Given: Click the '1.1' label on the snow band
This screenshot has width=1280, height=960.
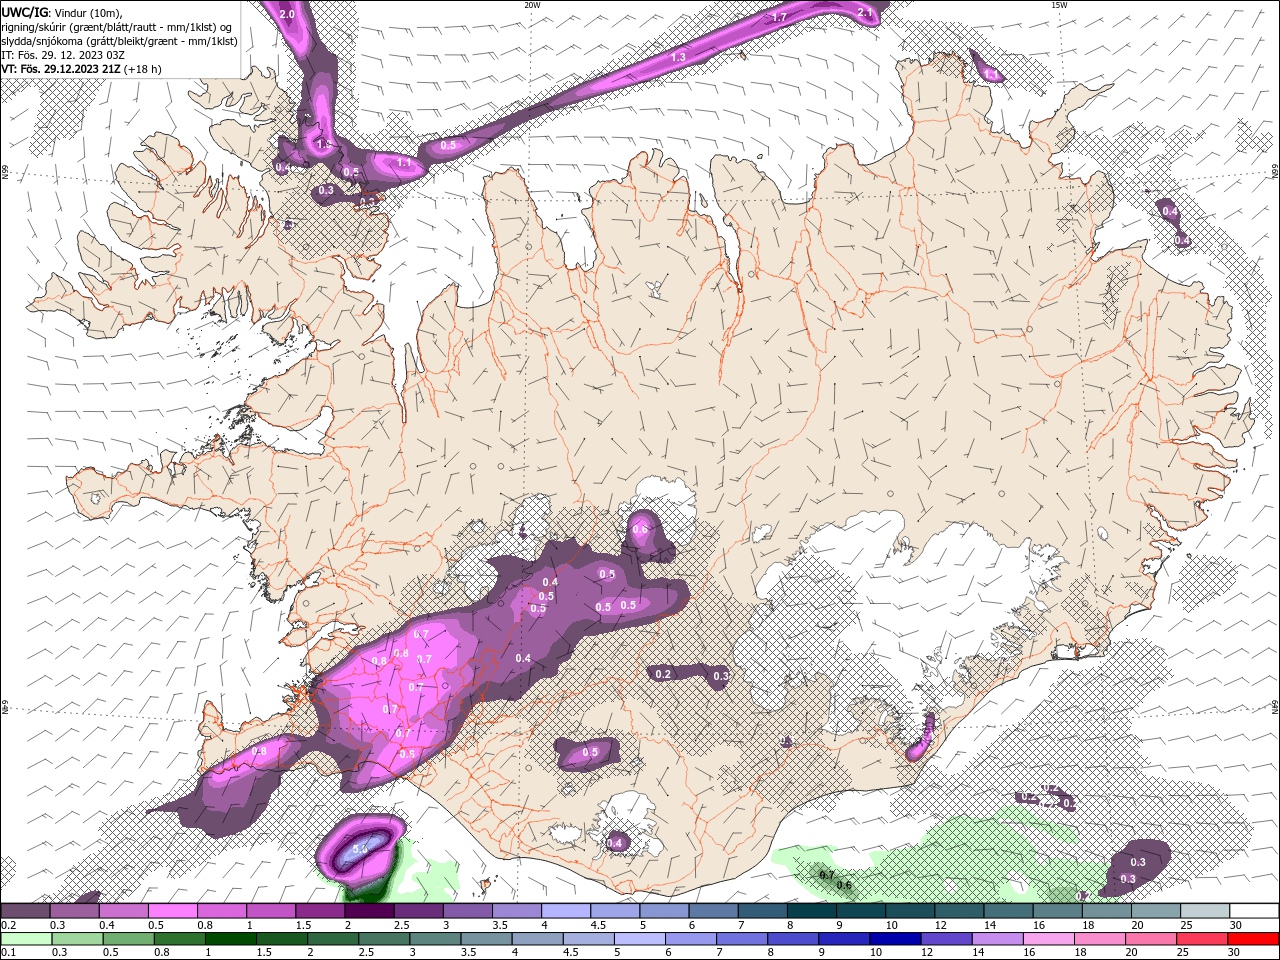Looking at the screenshot, I should pyautogui.click(x=404, y=162).
